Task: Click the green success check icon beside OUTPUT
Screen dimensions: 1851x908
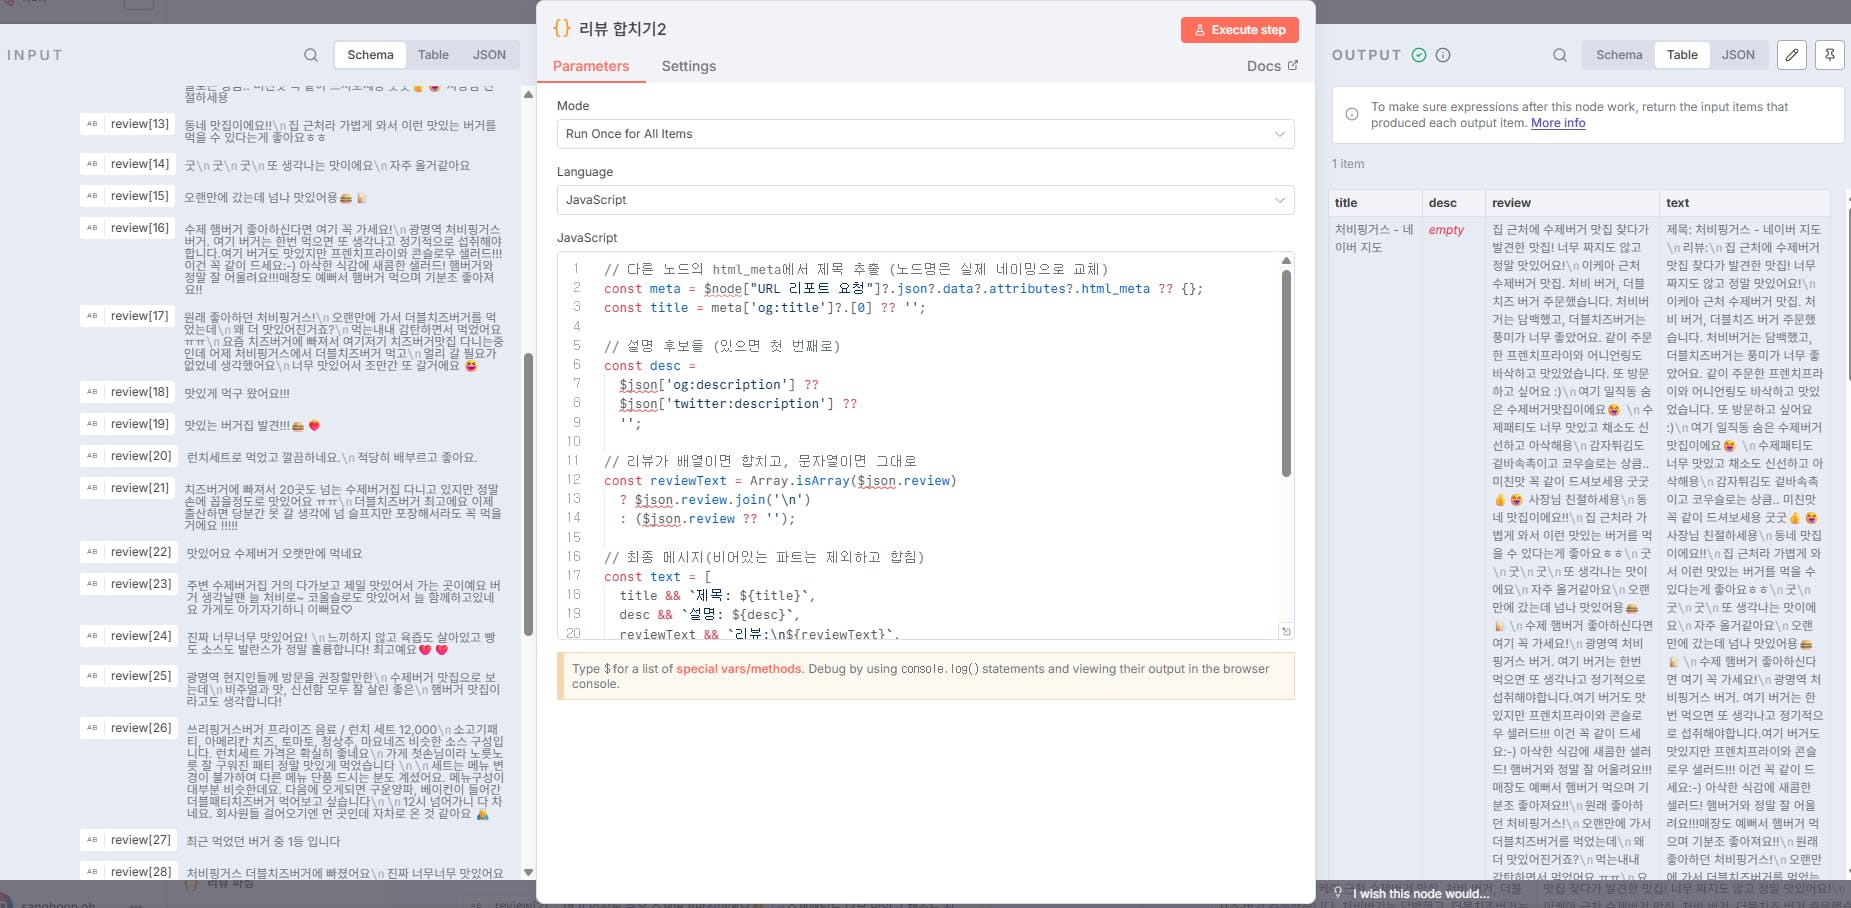Action: click(x=1419, y=55)
